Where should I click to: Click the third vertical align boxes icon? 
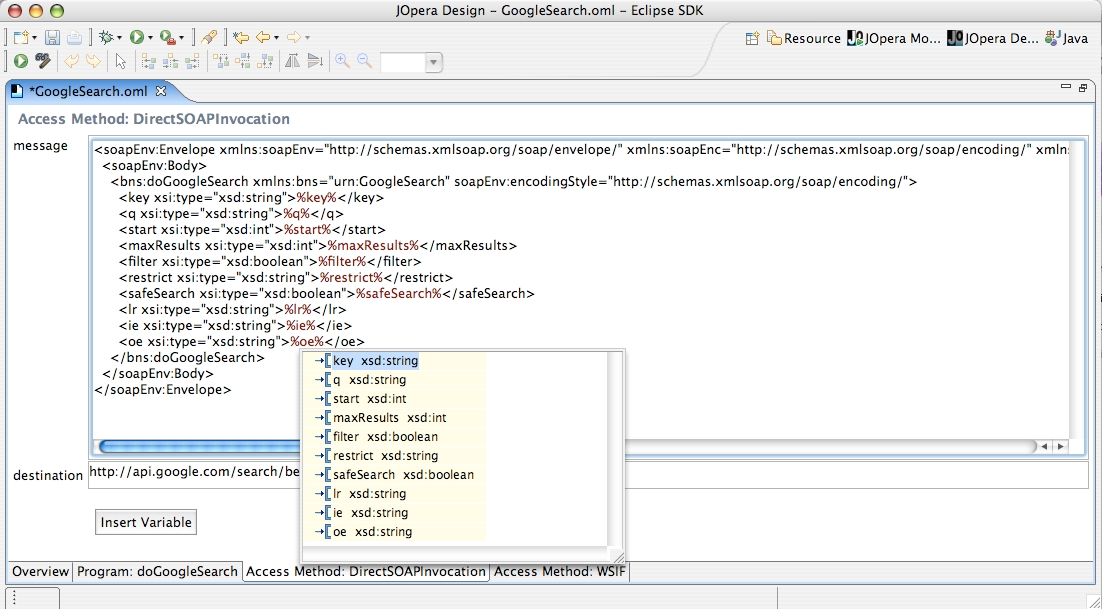point(265,62)
